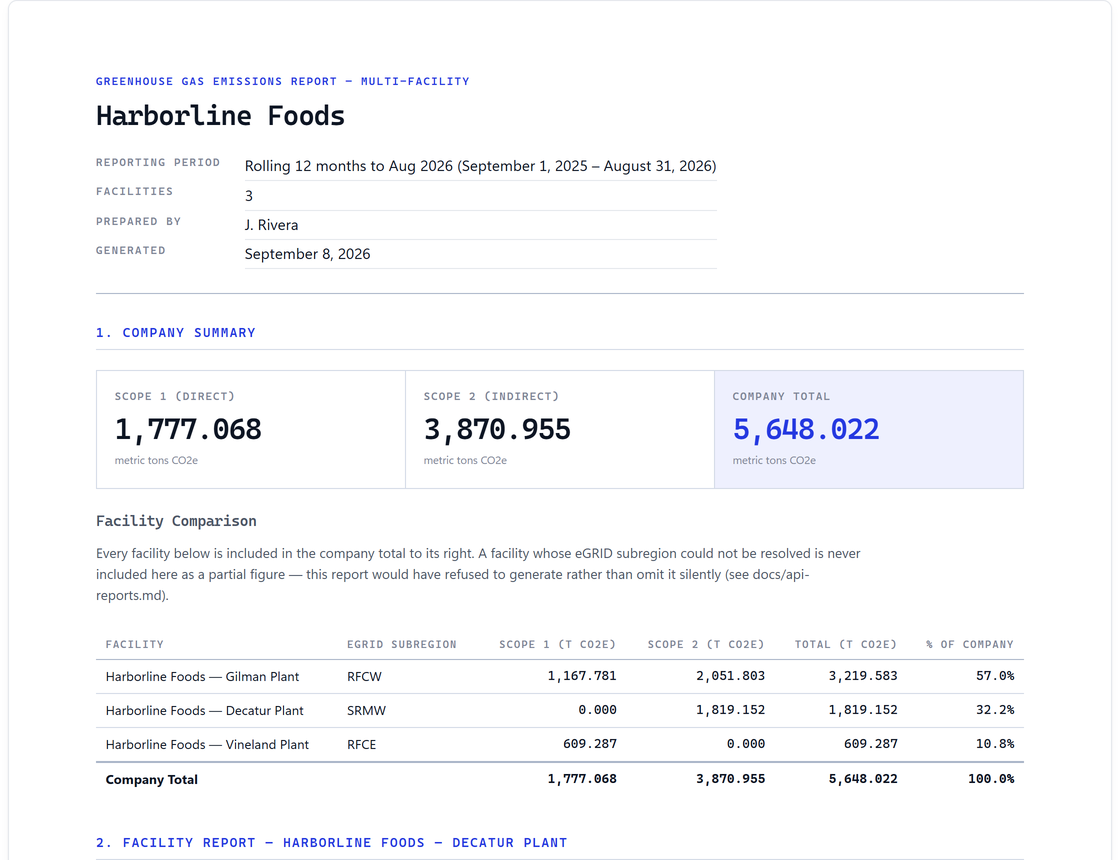Select the Harborline Foods — Decatur Plant row name
The image size is (1120, 860).
point(204,711)
